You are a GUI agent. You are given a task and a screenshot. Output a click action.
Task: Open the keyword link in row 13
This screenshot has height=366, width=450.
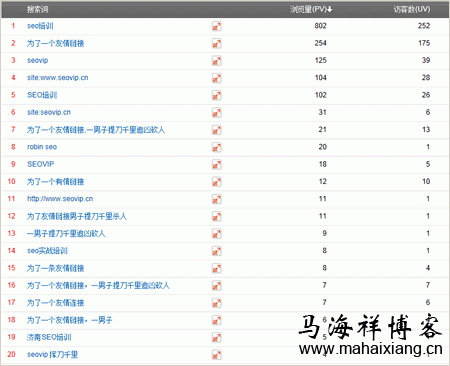[66, 234]
